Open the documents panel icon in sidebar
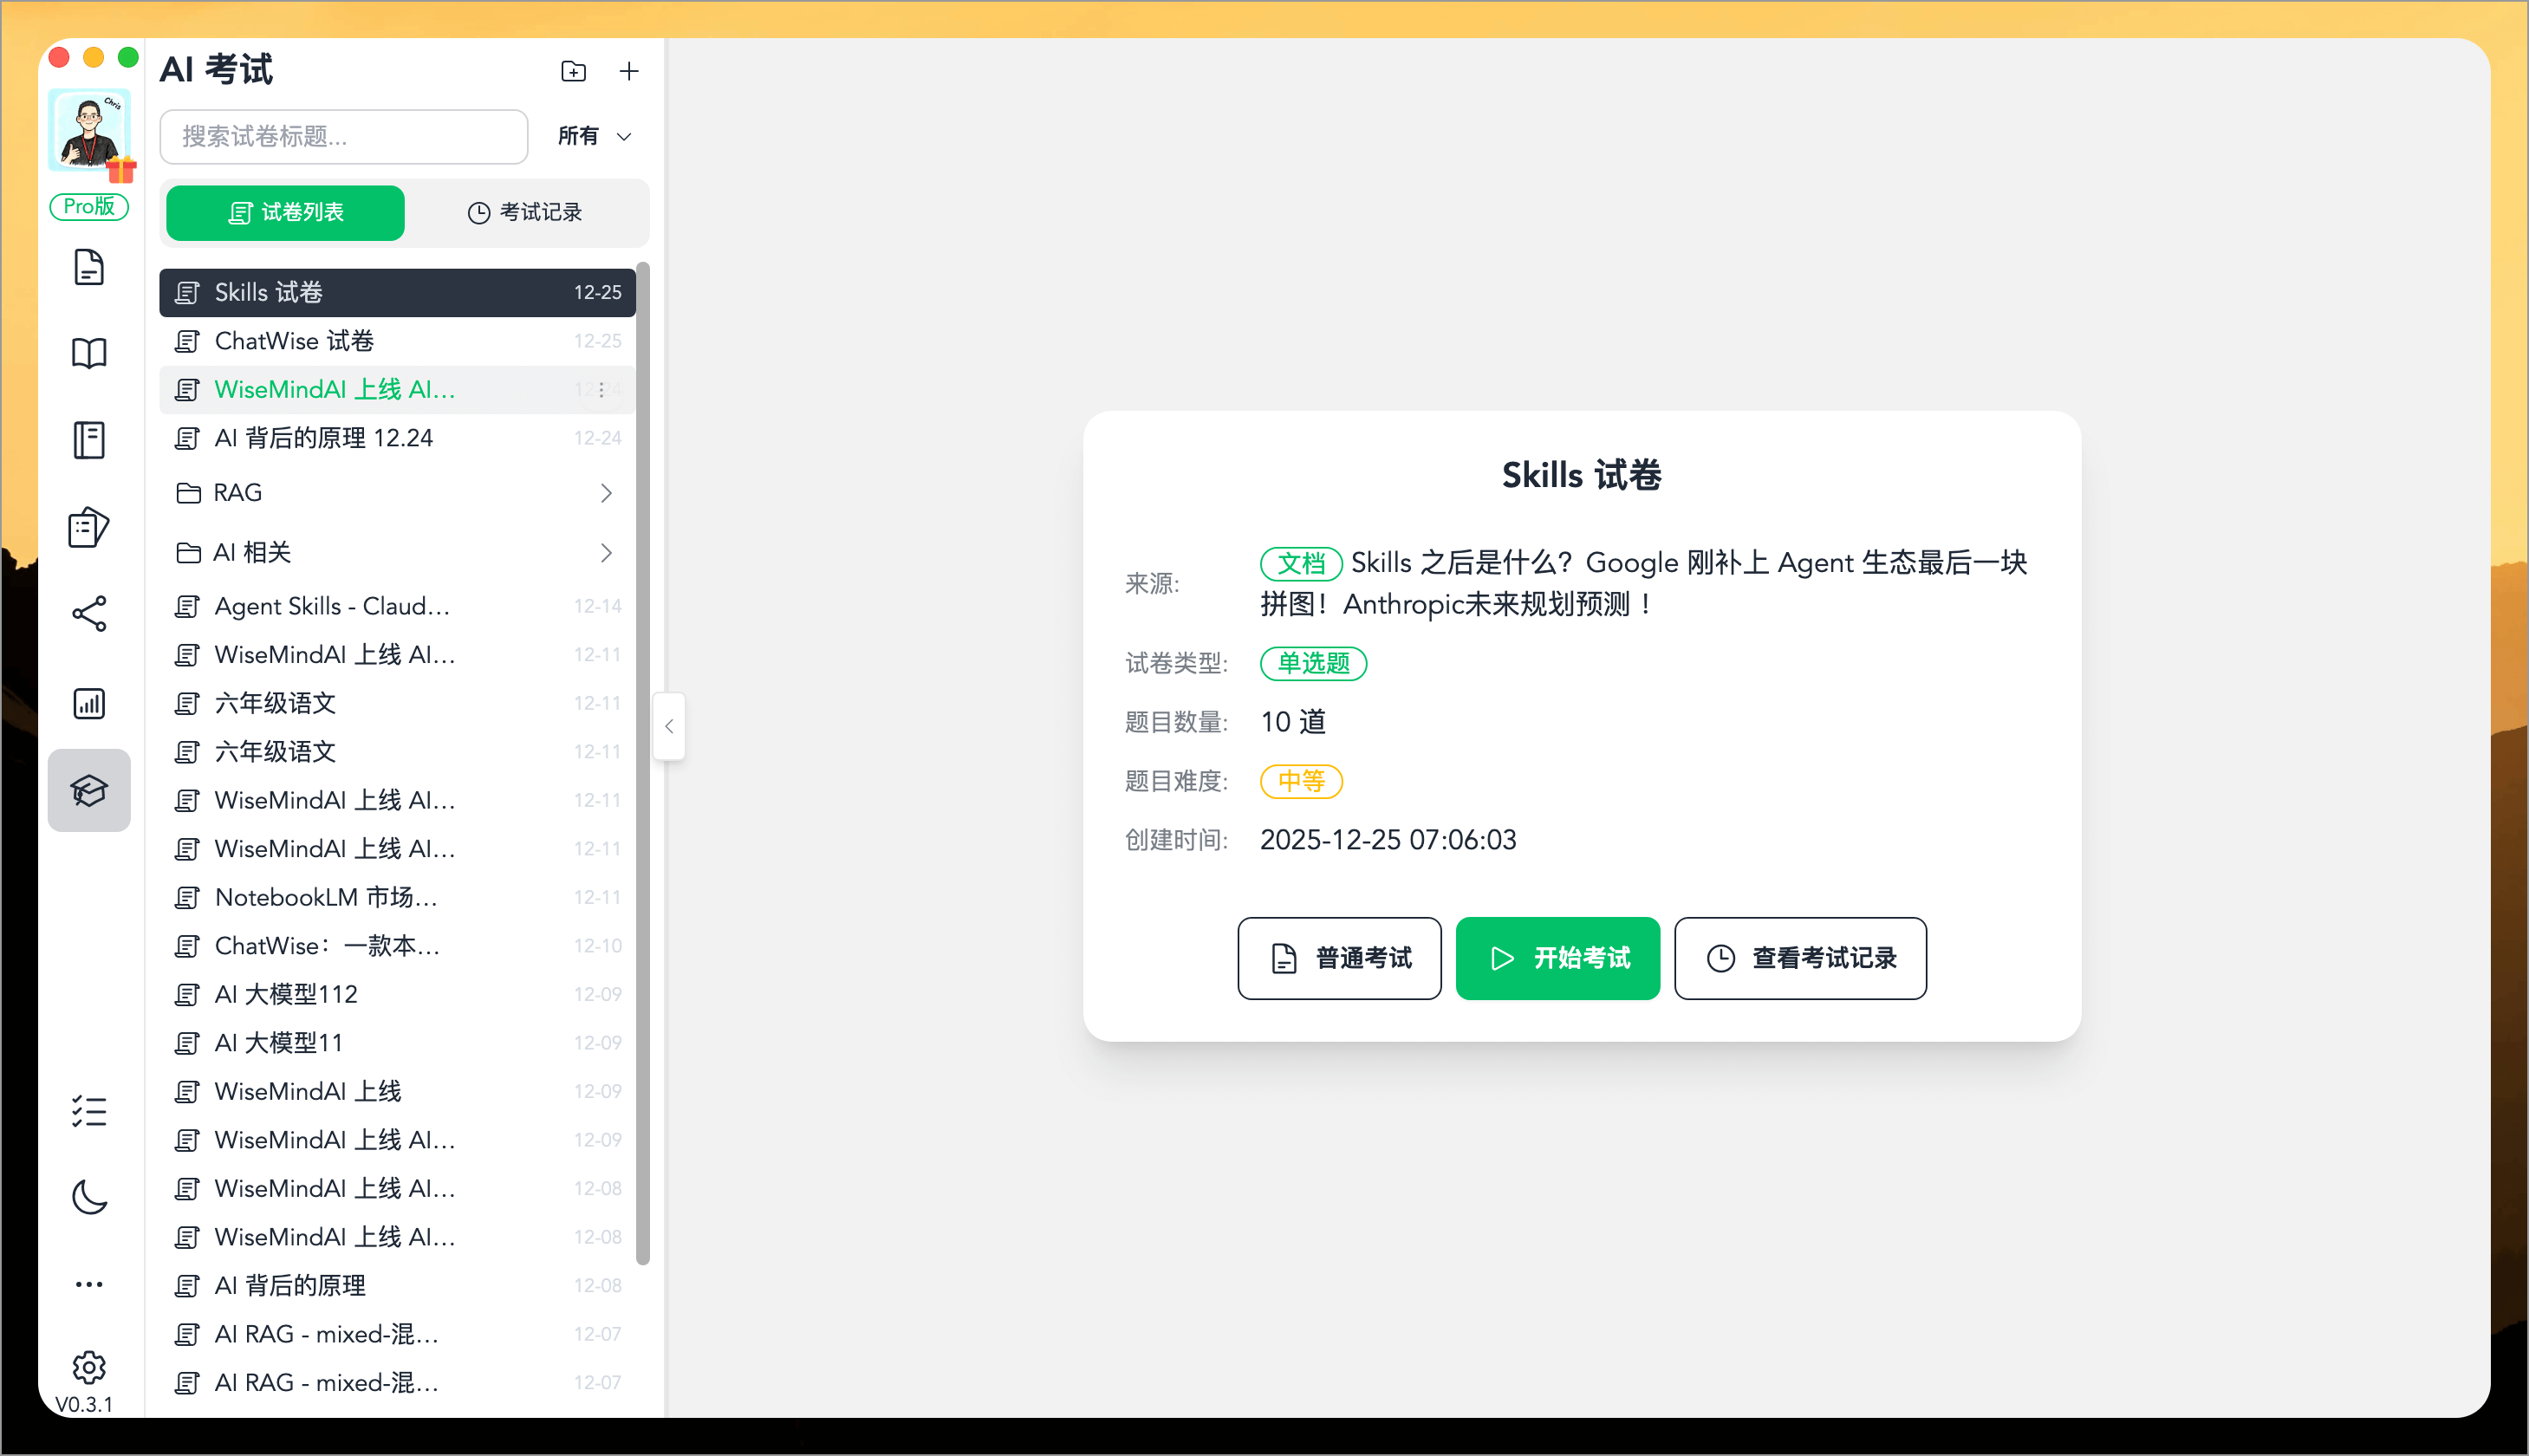The image size is (2529, 1456). click(89, 267)
